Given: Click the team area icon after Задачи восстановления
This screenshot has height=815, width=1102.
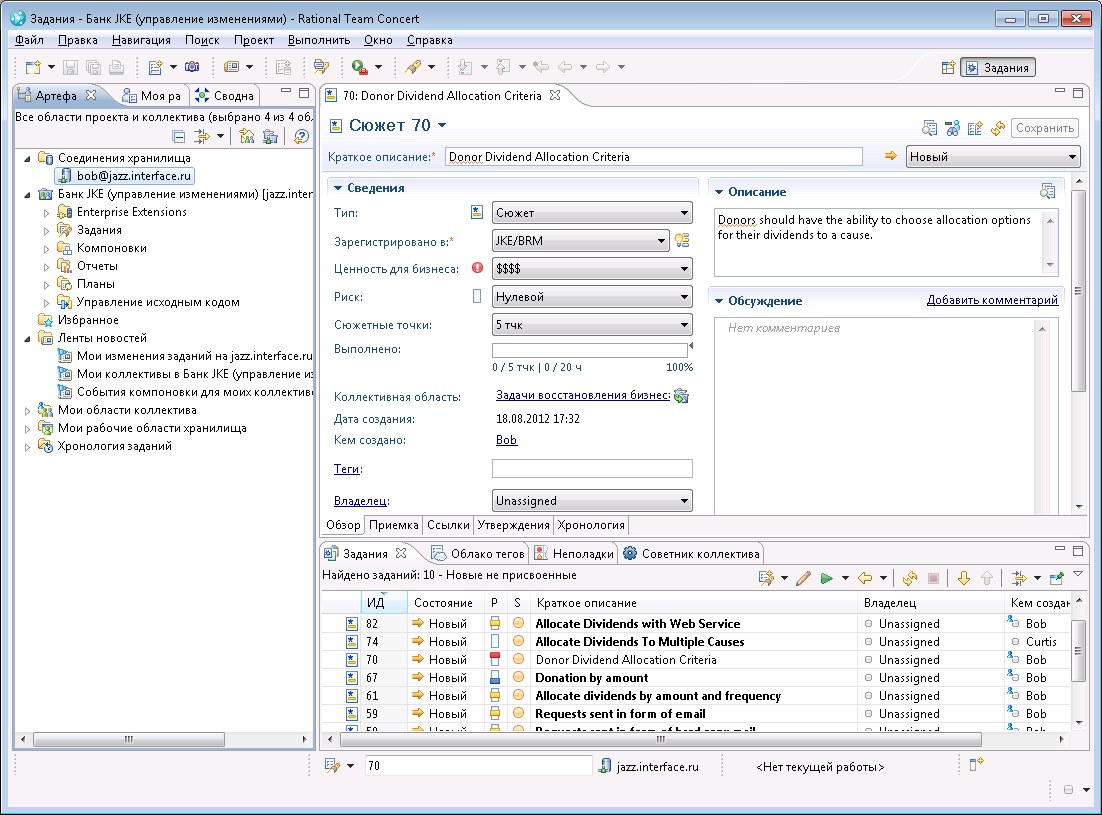Looking at the screenshot, I should (x=680, y=396).
